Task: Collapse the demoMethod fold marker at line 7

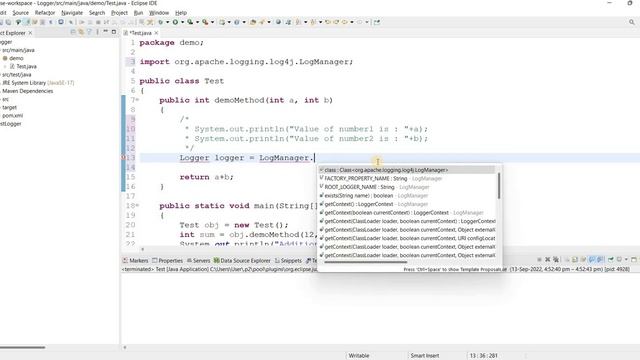Action: [x=137, y=100]
